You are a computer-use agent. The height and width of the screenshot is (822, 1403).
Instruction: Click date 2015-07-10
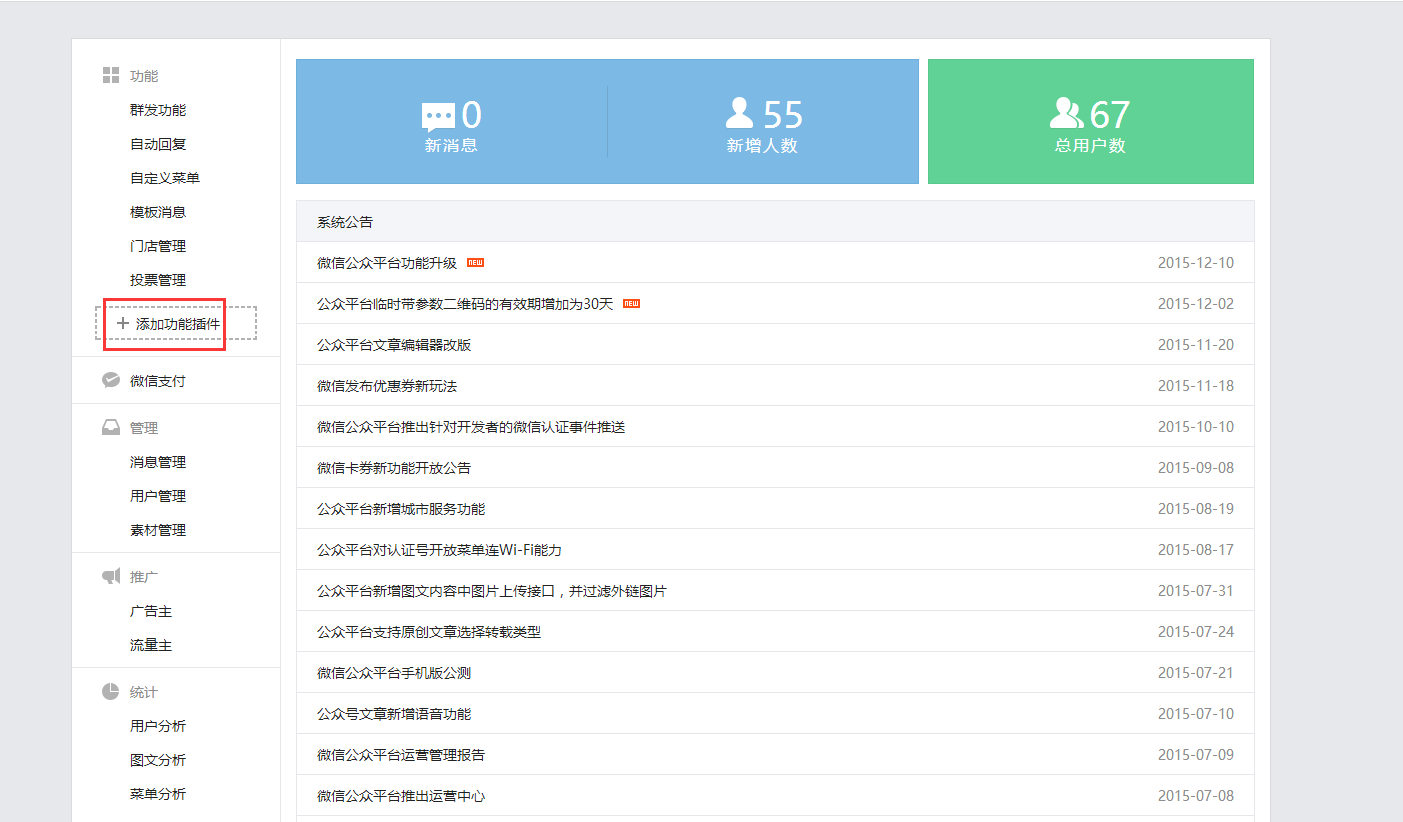(1196, 714)
